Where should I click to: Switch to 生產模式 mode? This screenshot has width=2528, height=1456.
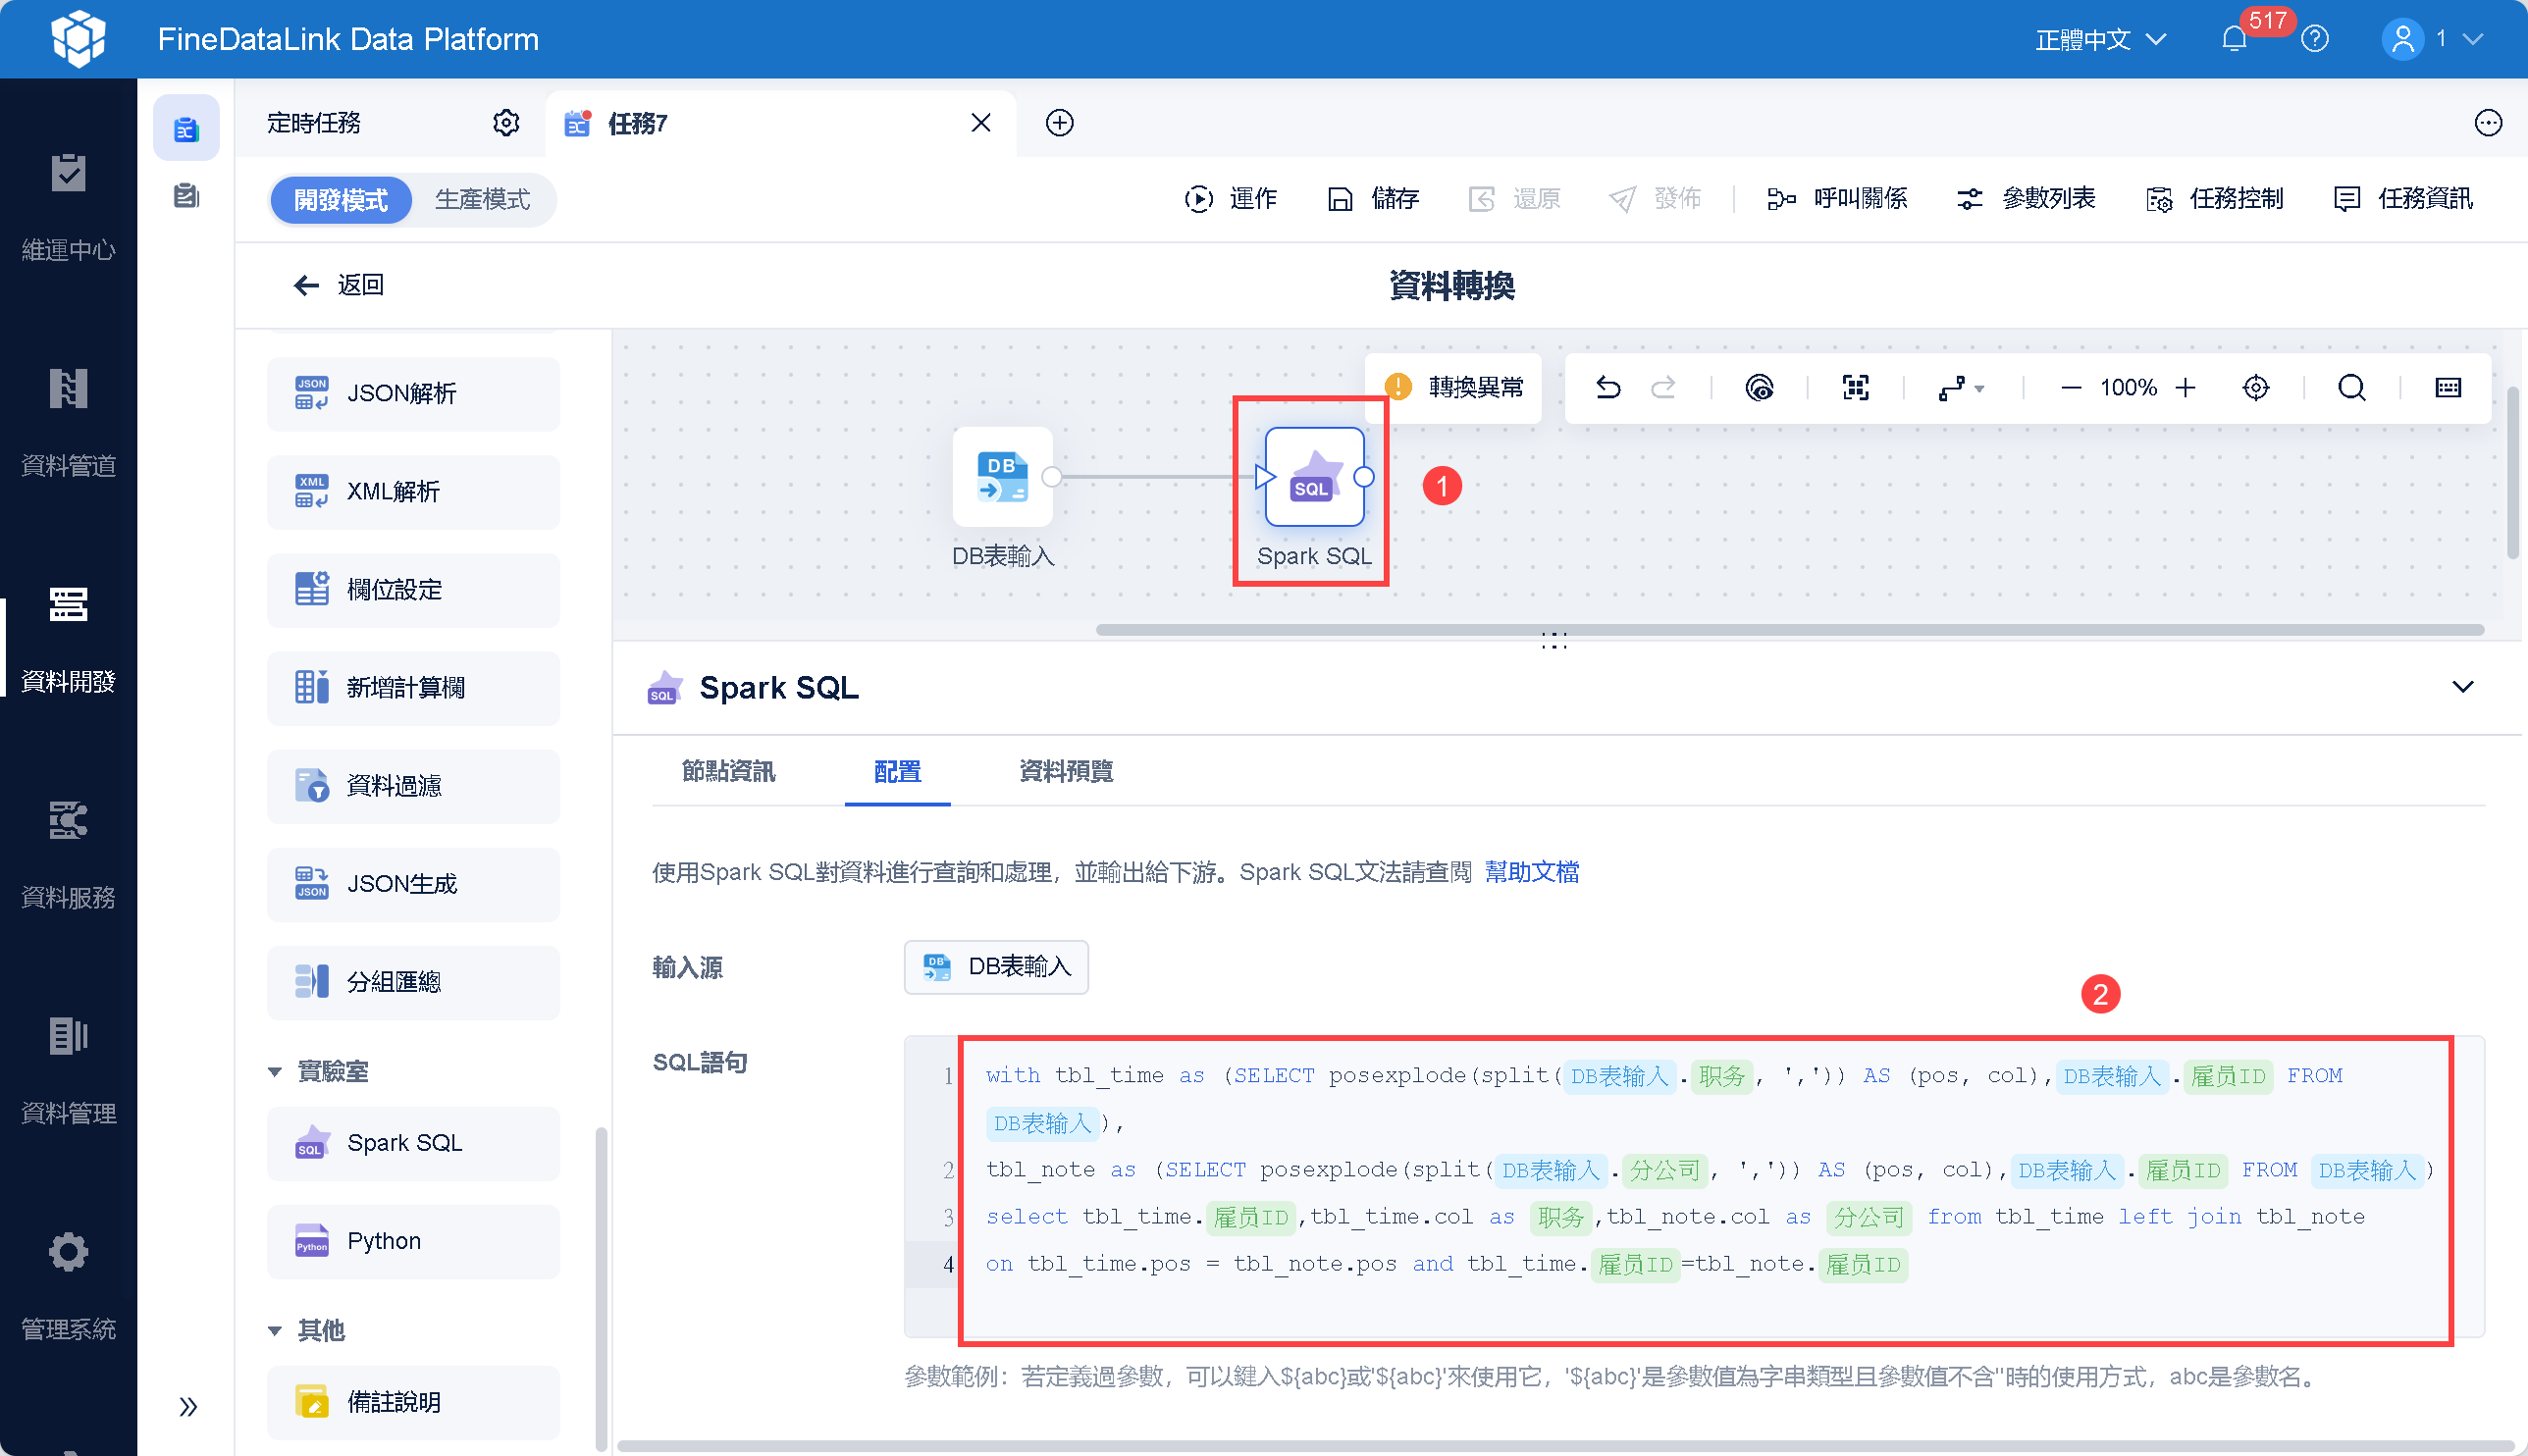482,200
